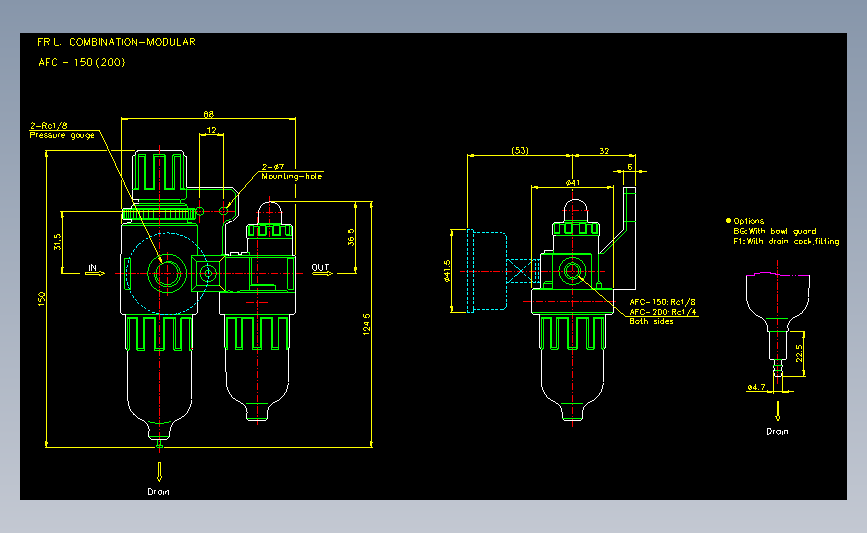Click the ø41 diameter dimension
Screen dimensions: 867x533
[573, 182]
